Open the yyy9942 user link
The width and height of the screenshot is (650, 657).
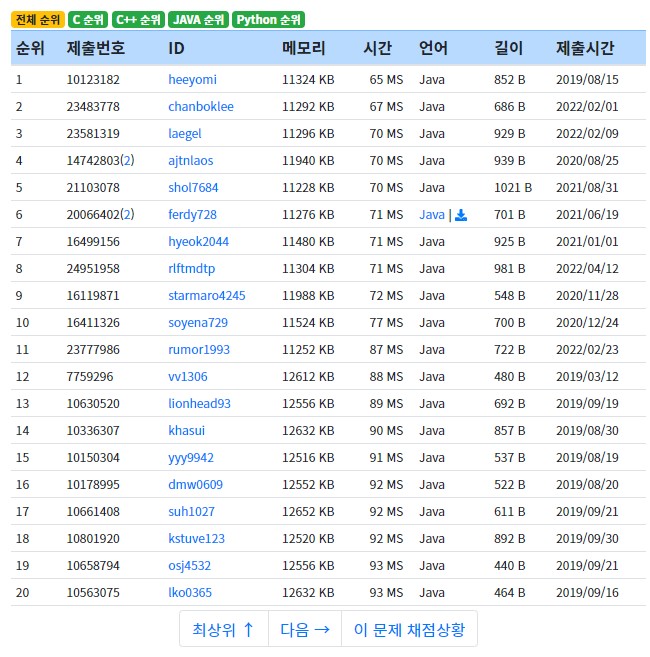pyautogui.click(x=191, y=458)
